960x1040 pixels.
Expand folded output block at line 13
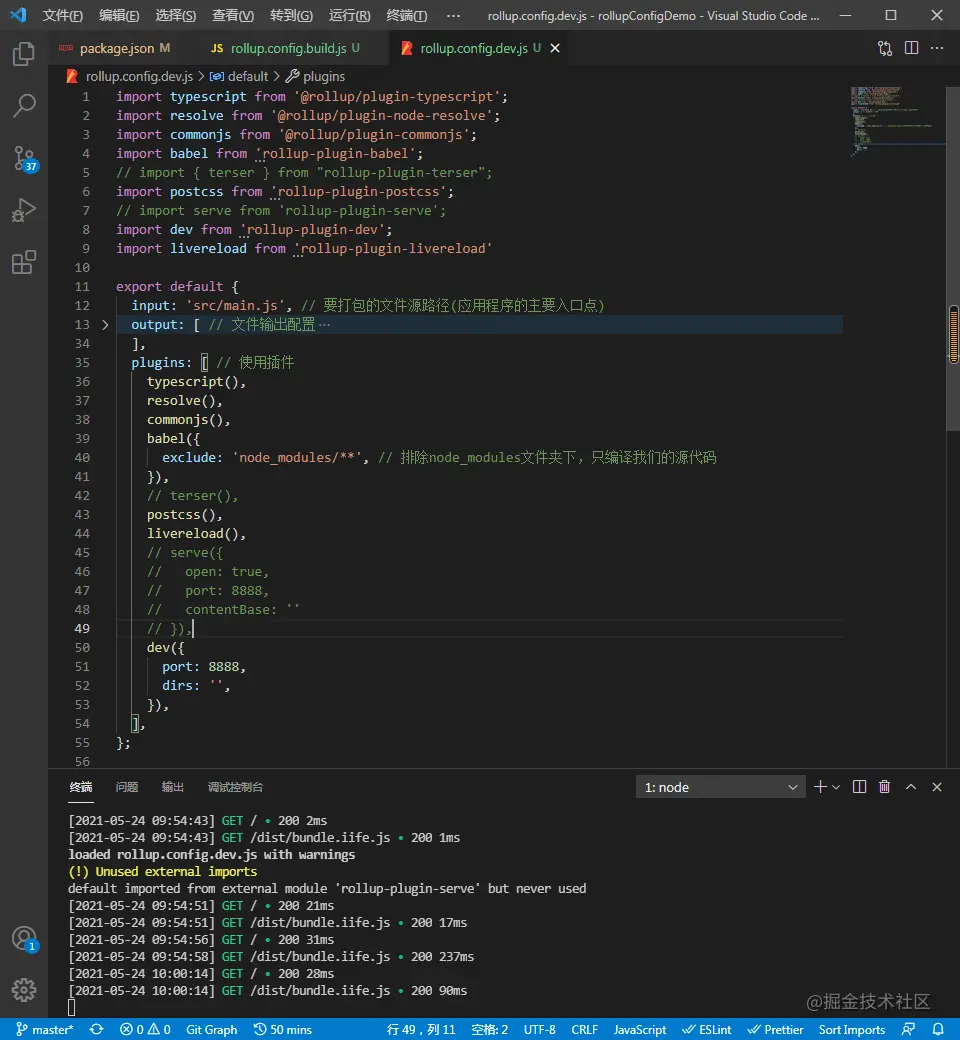(x=105, y=324)
